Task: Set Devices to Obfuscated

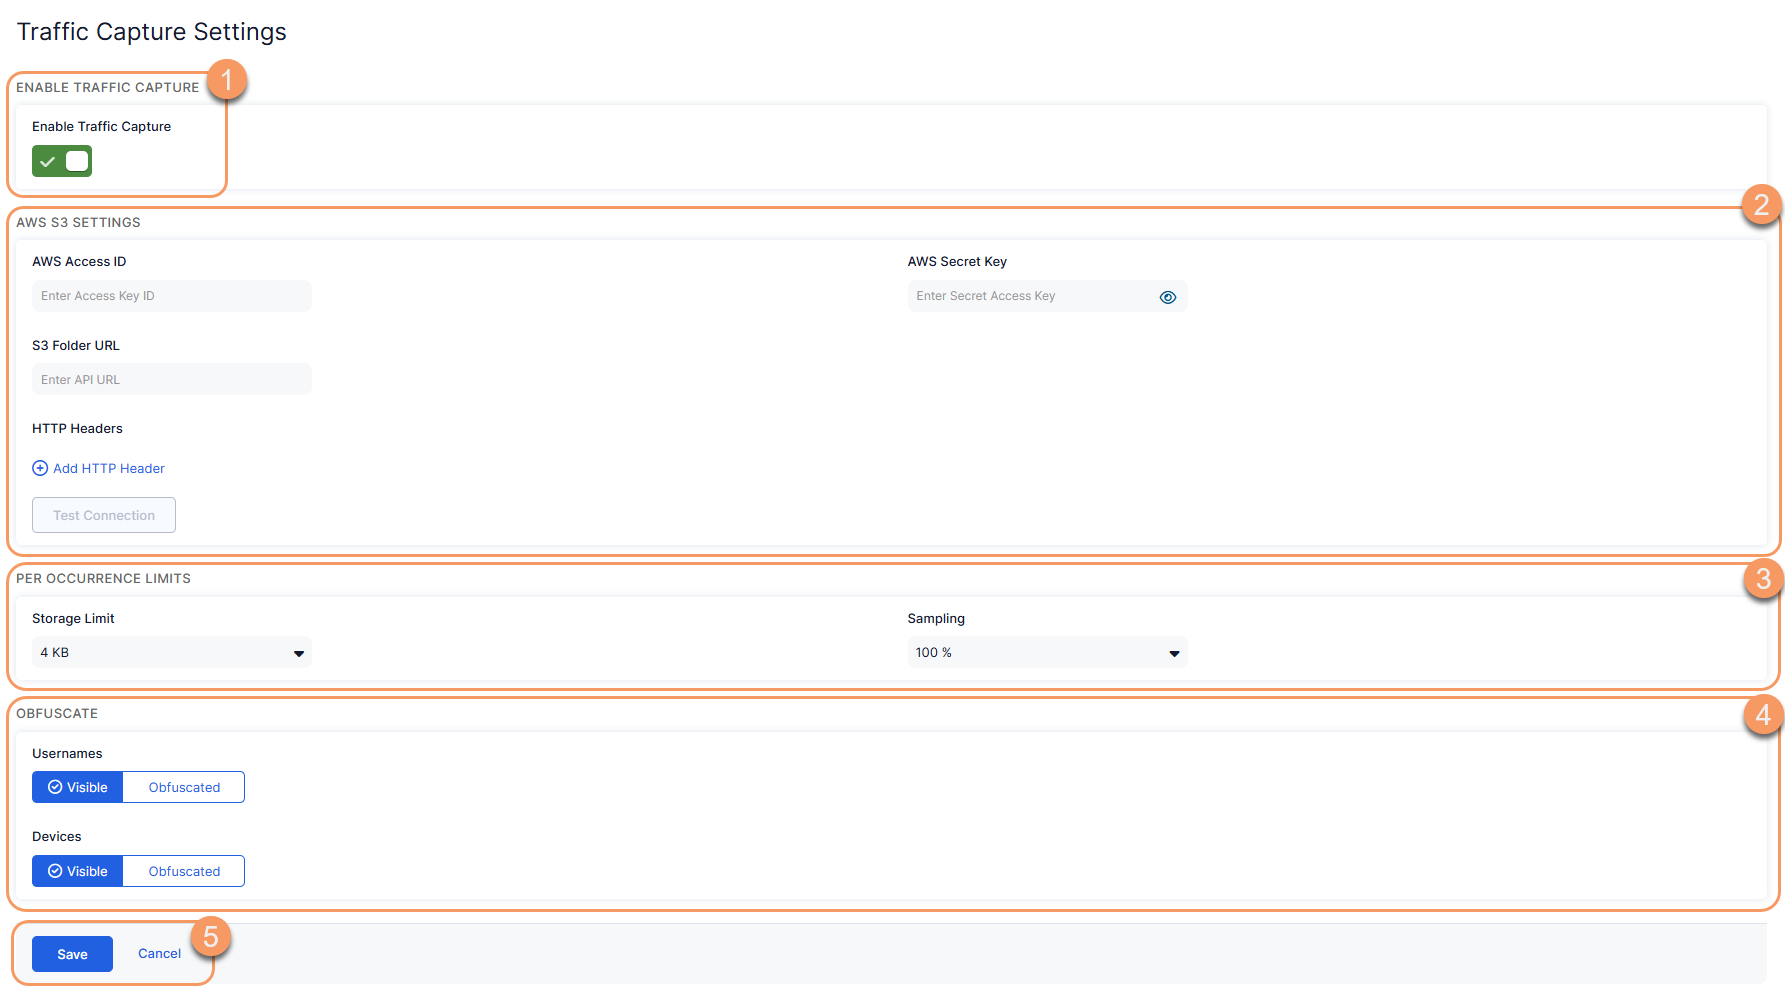Action: pos(184,871)
